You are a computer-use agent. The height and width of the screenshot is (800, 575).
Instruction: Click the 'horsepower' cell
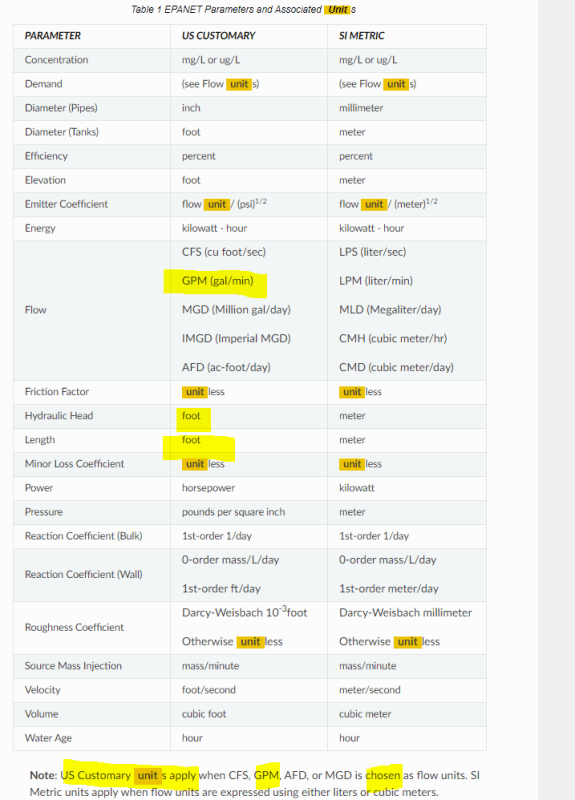(x=208, y=488)
